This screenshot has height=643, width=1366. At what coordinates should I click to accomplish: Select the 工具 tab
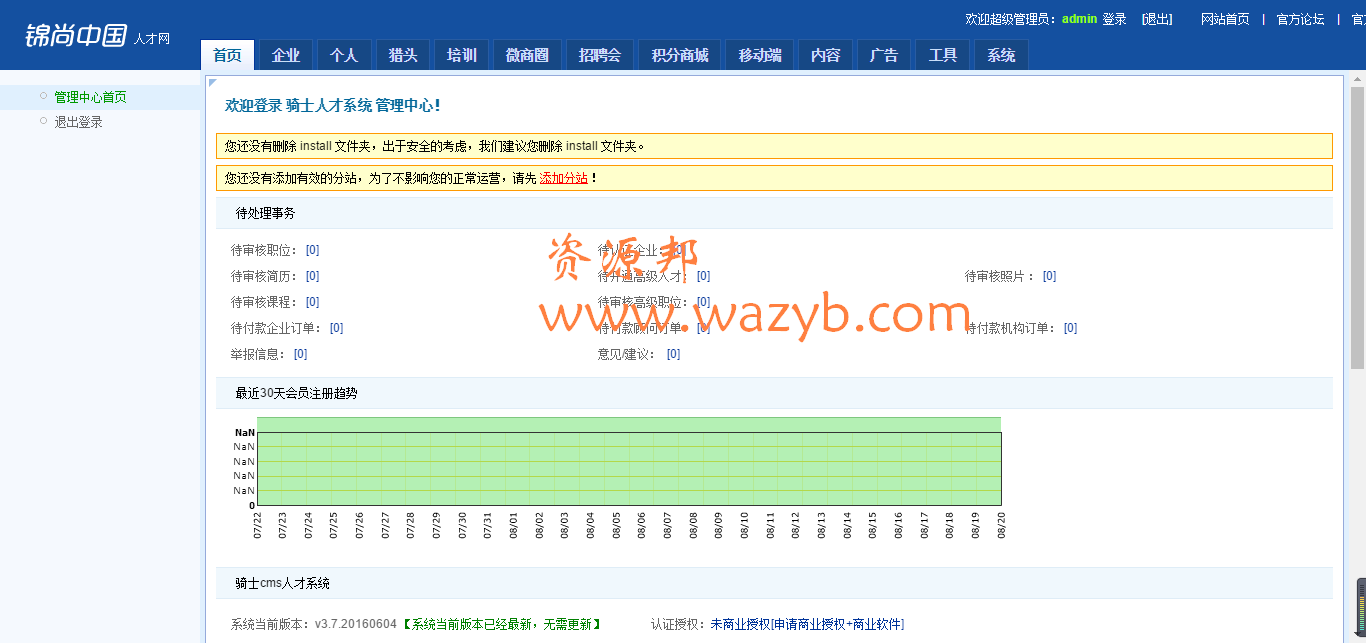pos(943,55)
